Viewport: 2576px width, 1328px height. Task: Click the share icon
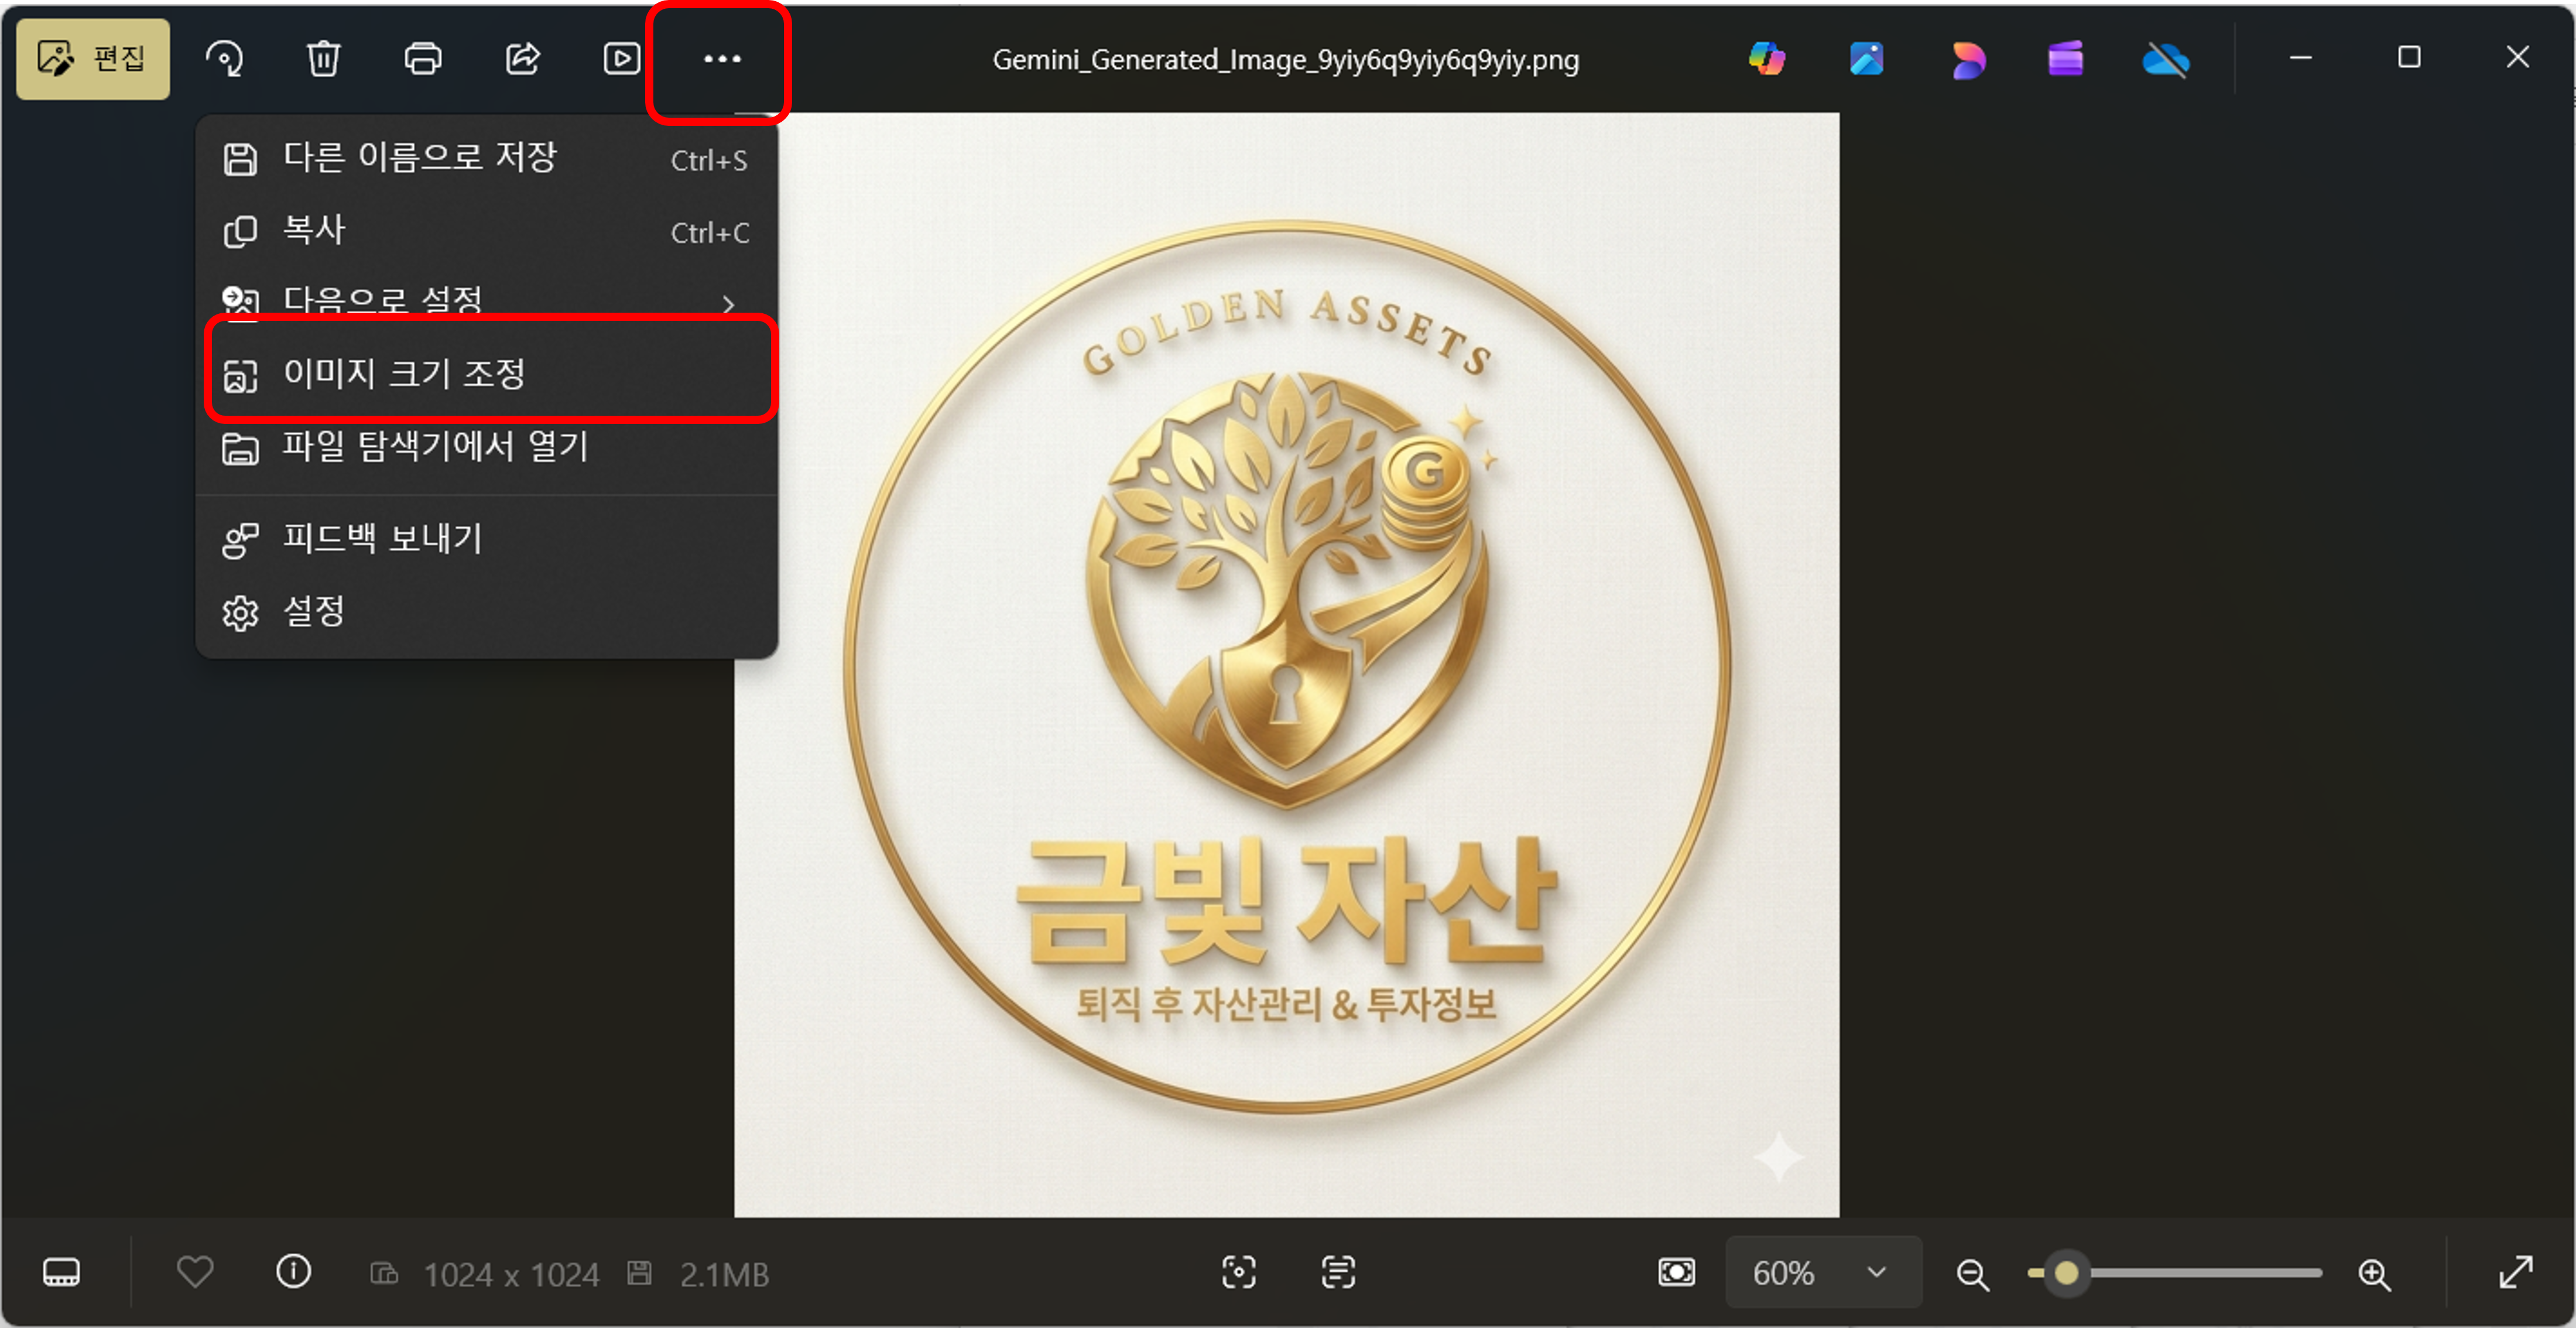click(x=522, y=59)
